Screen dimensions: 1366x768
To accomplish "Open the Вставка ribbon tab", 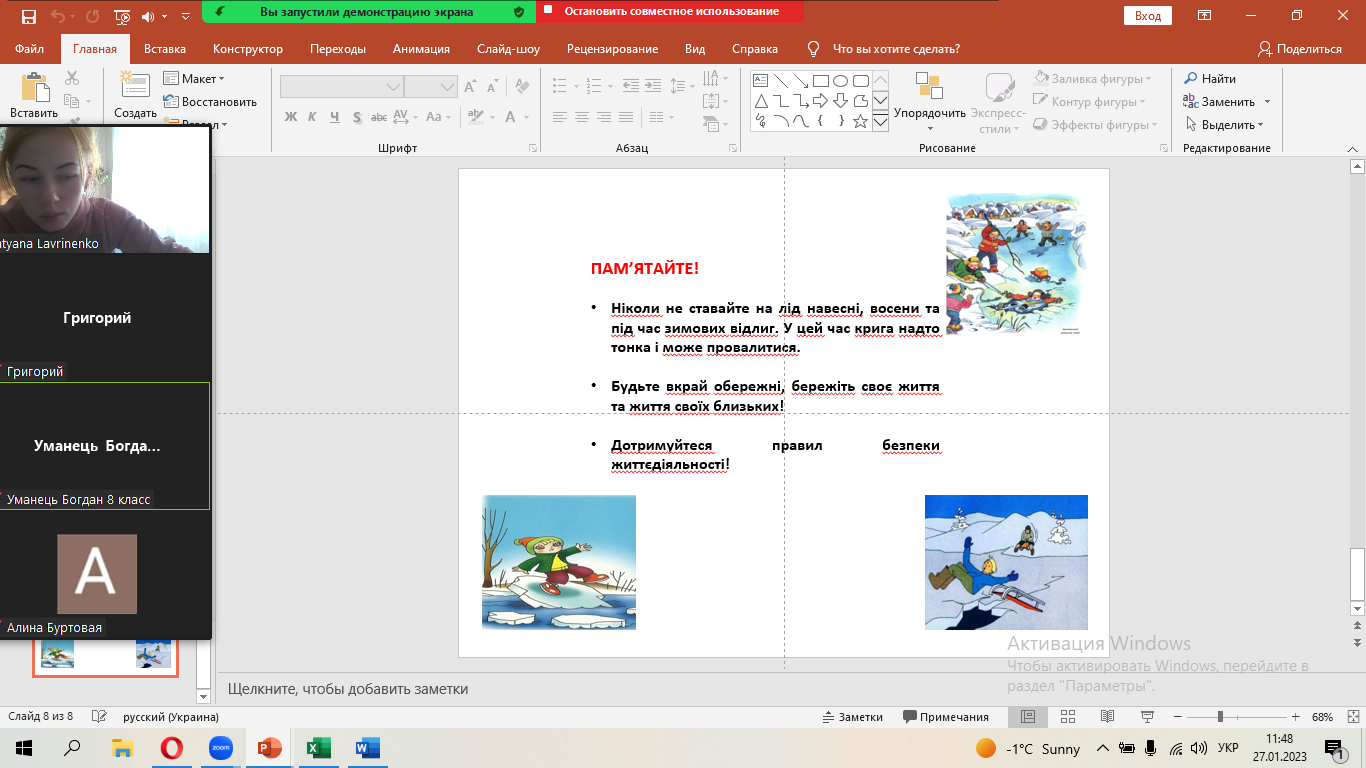I will (165, 49).
